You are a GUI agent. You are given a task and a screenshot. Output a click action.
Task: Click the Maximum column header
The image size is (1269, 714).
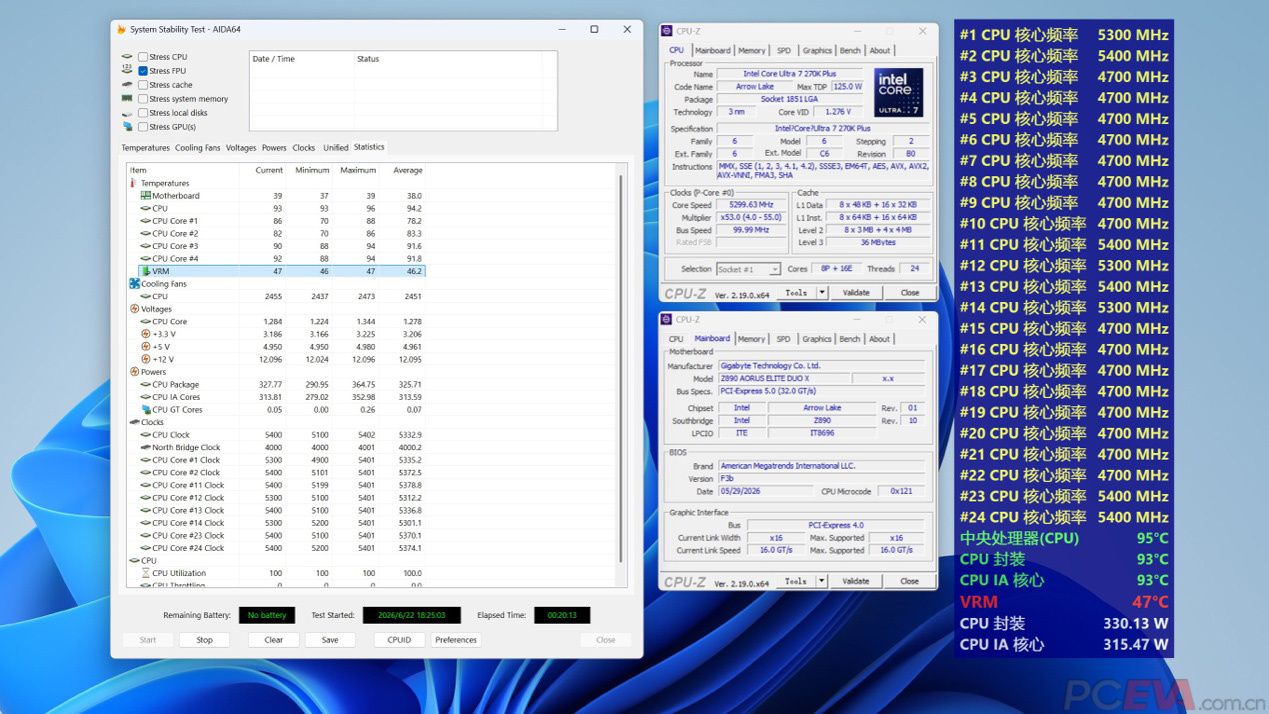click(356, 170)
